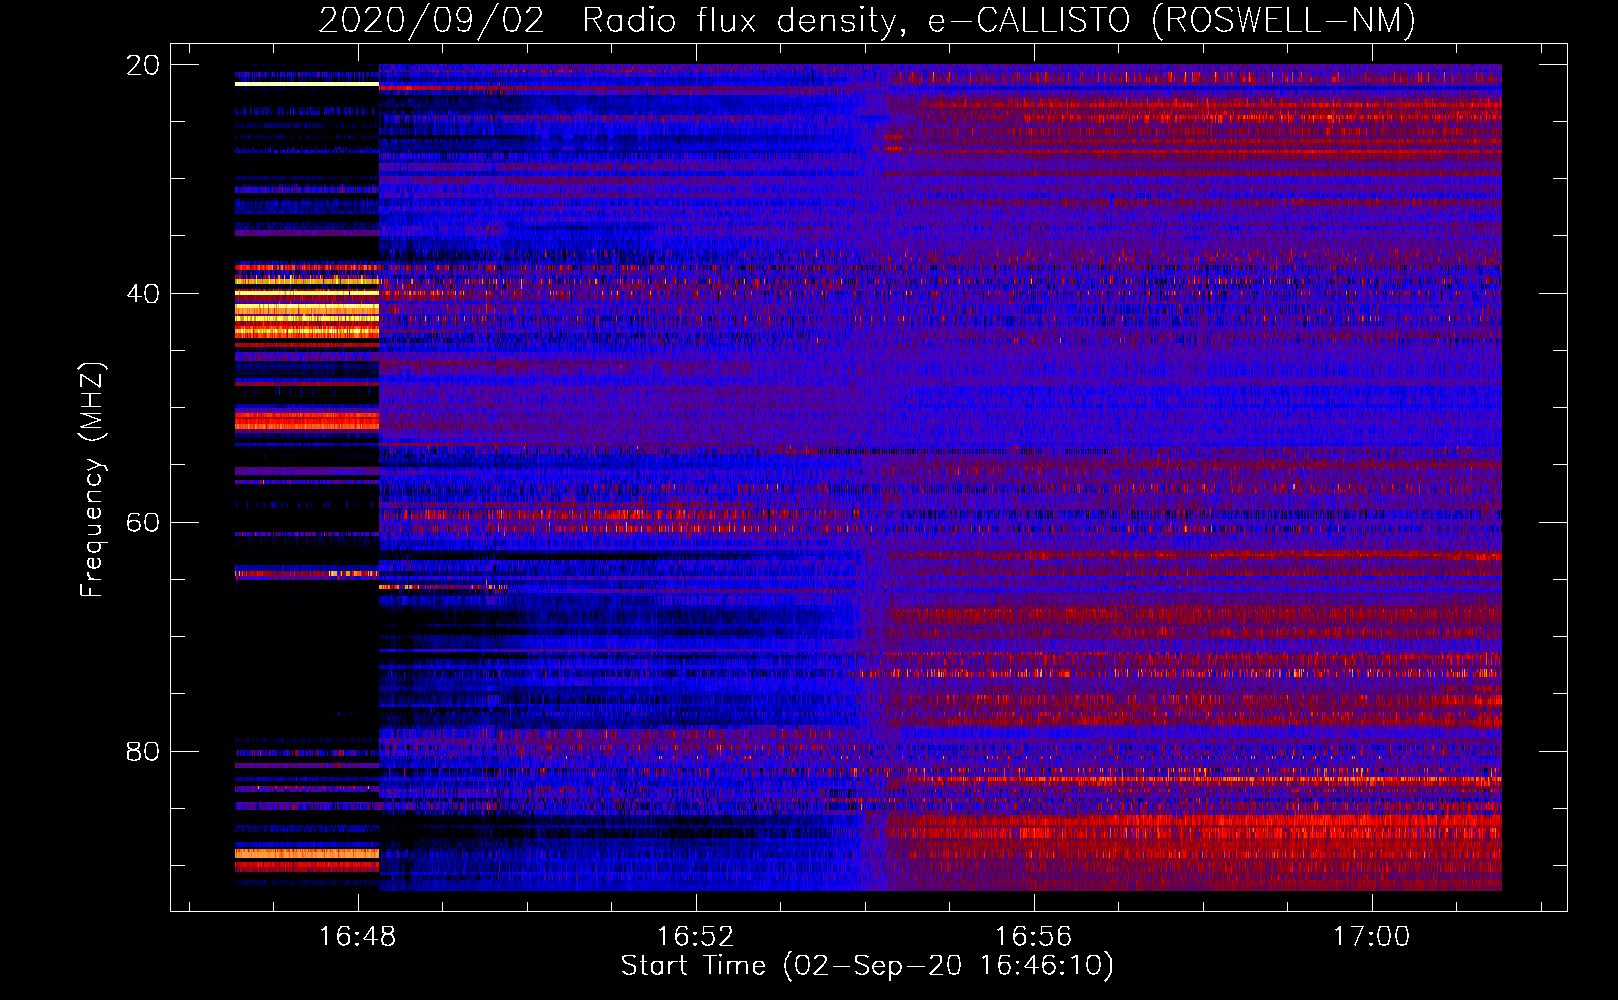Click the 16:52 time tick label
Viewport: 1618px width, 1000px height.
[696, 937]
